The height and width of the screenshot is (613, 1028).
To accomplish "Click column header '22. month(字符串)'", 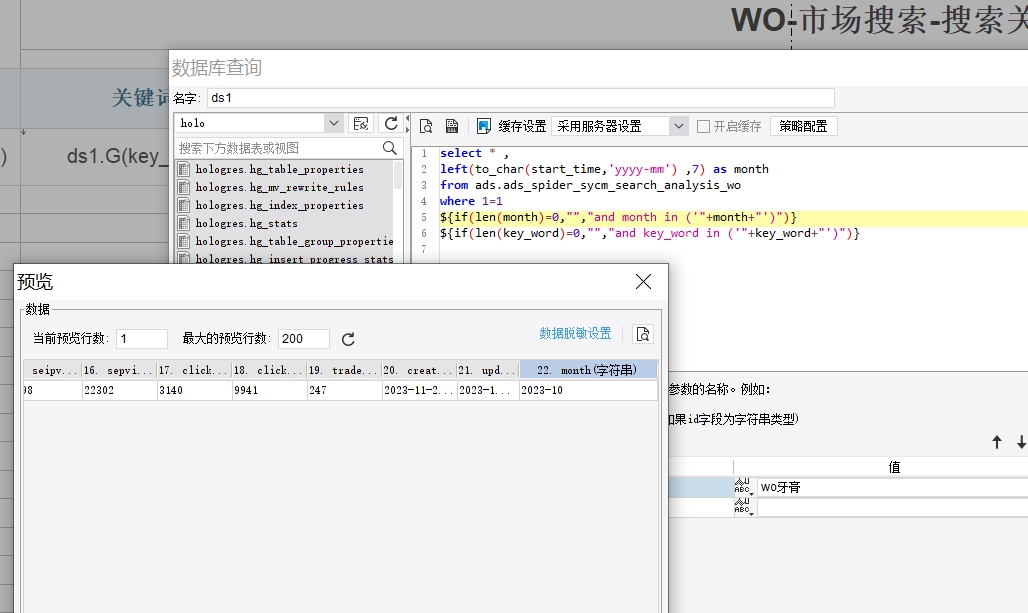I will click(588, 370).
